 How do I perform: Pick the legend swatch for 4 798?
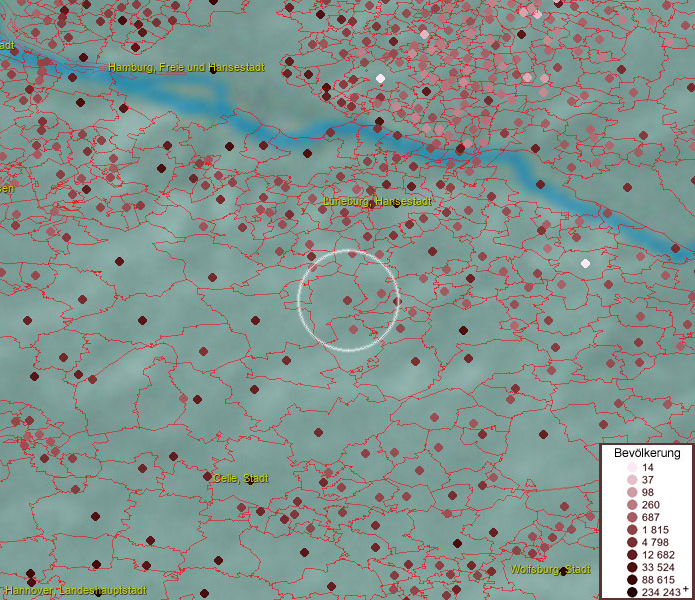coord(632,542)
